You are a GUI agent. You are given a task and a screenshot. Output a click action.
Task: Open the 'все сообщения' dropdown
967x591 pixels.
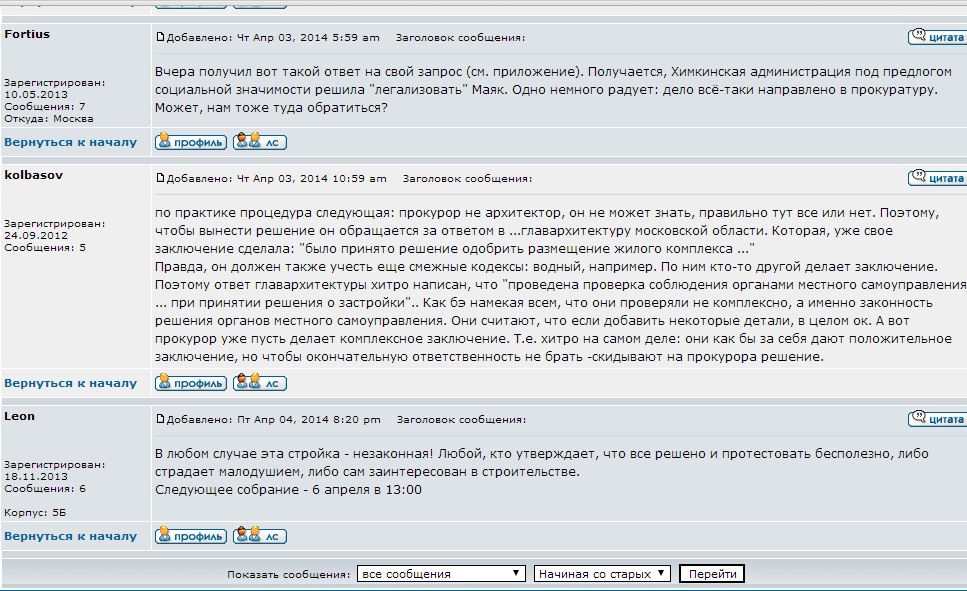point(441,574)
